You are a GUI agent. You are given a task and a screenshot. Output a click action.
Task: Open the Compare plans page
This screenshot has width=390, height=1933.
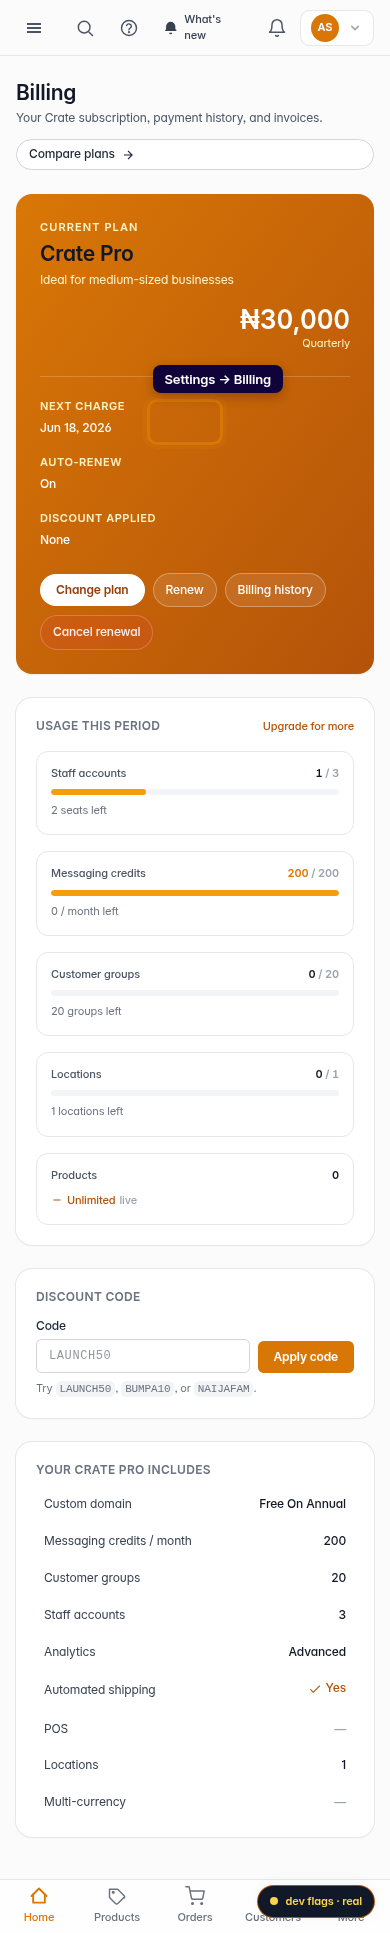click(x=195, y=154)
